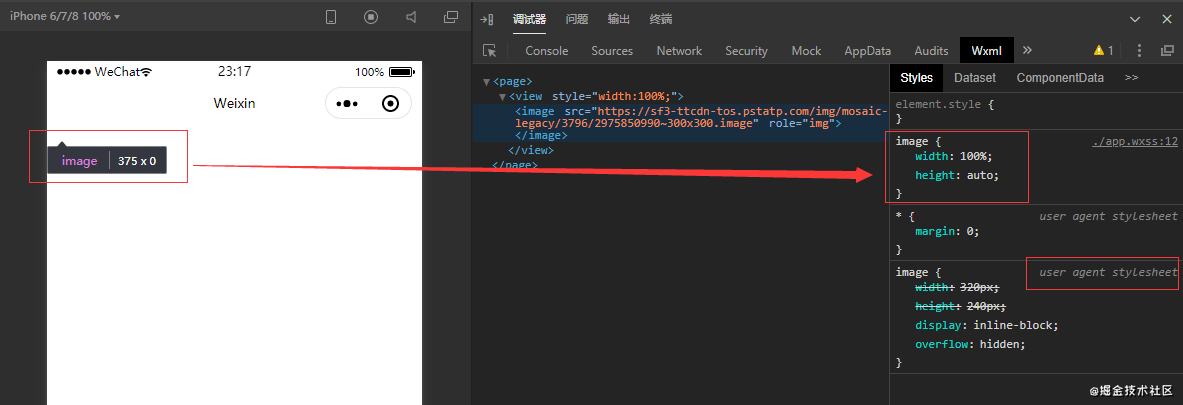1183x405 pixels.
Task: Click the Weixin navigation title
Action: pyautogui.click(x=234, y=103)
